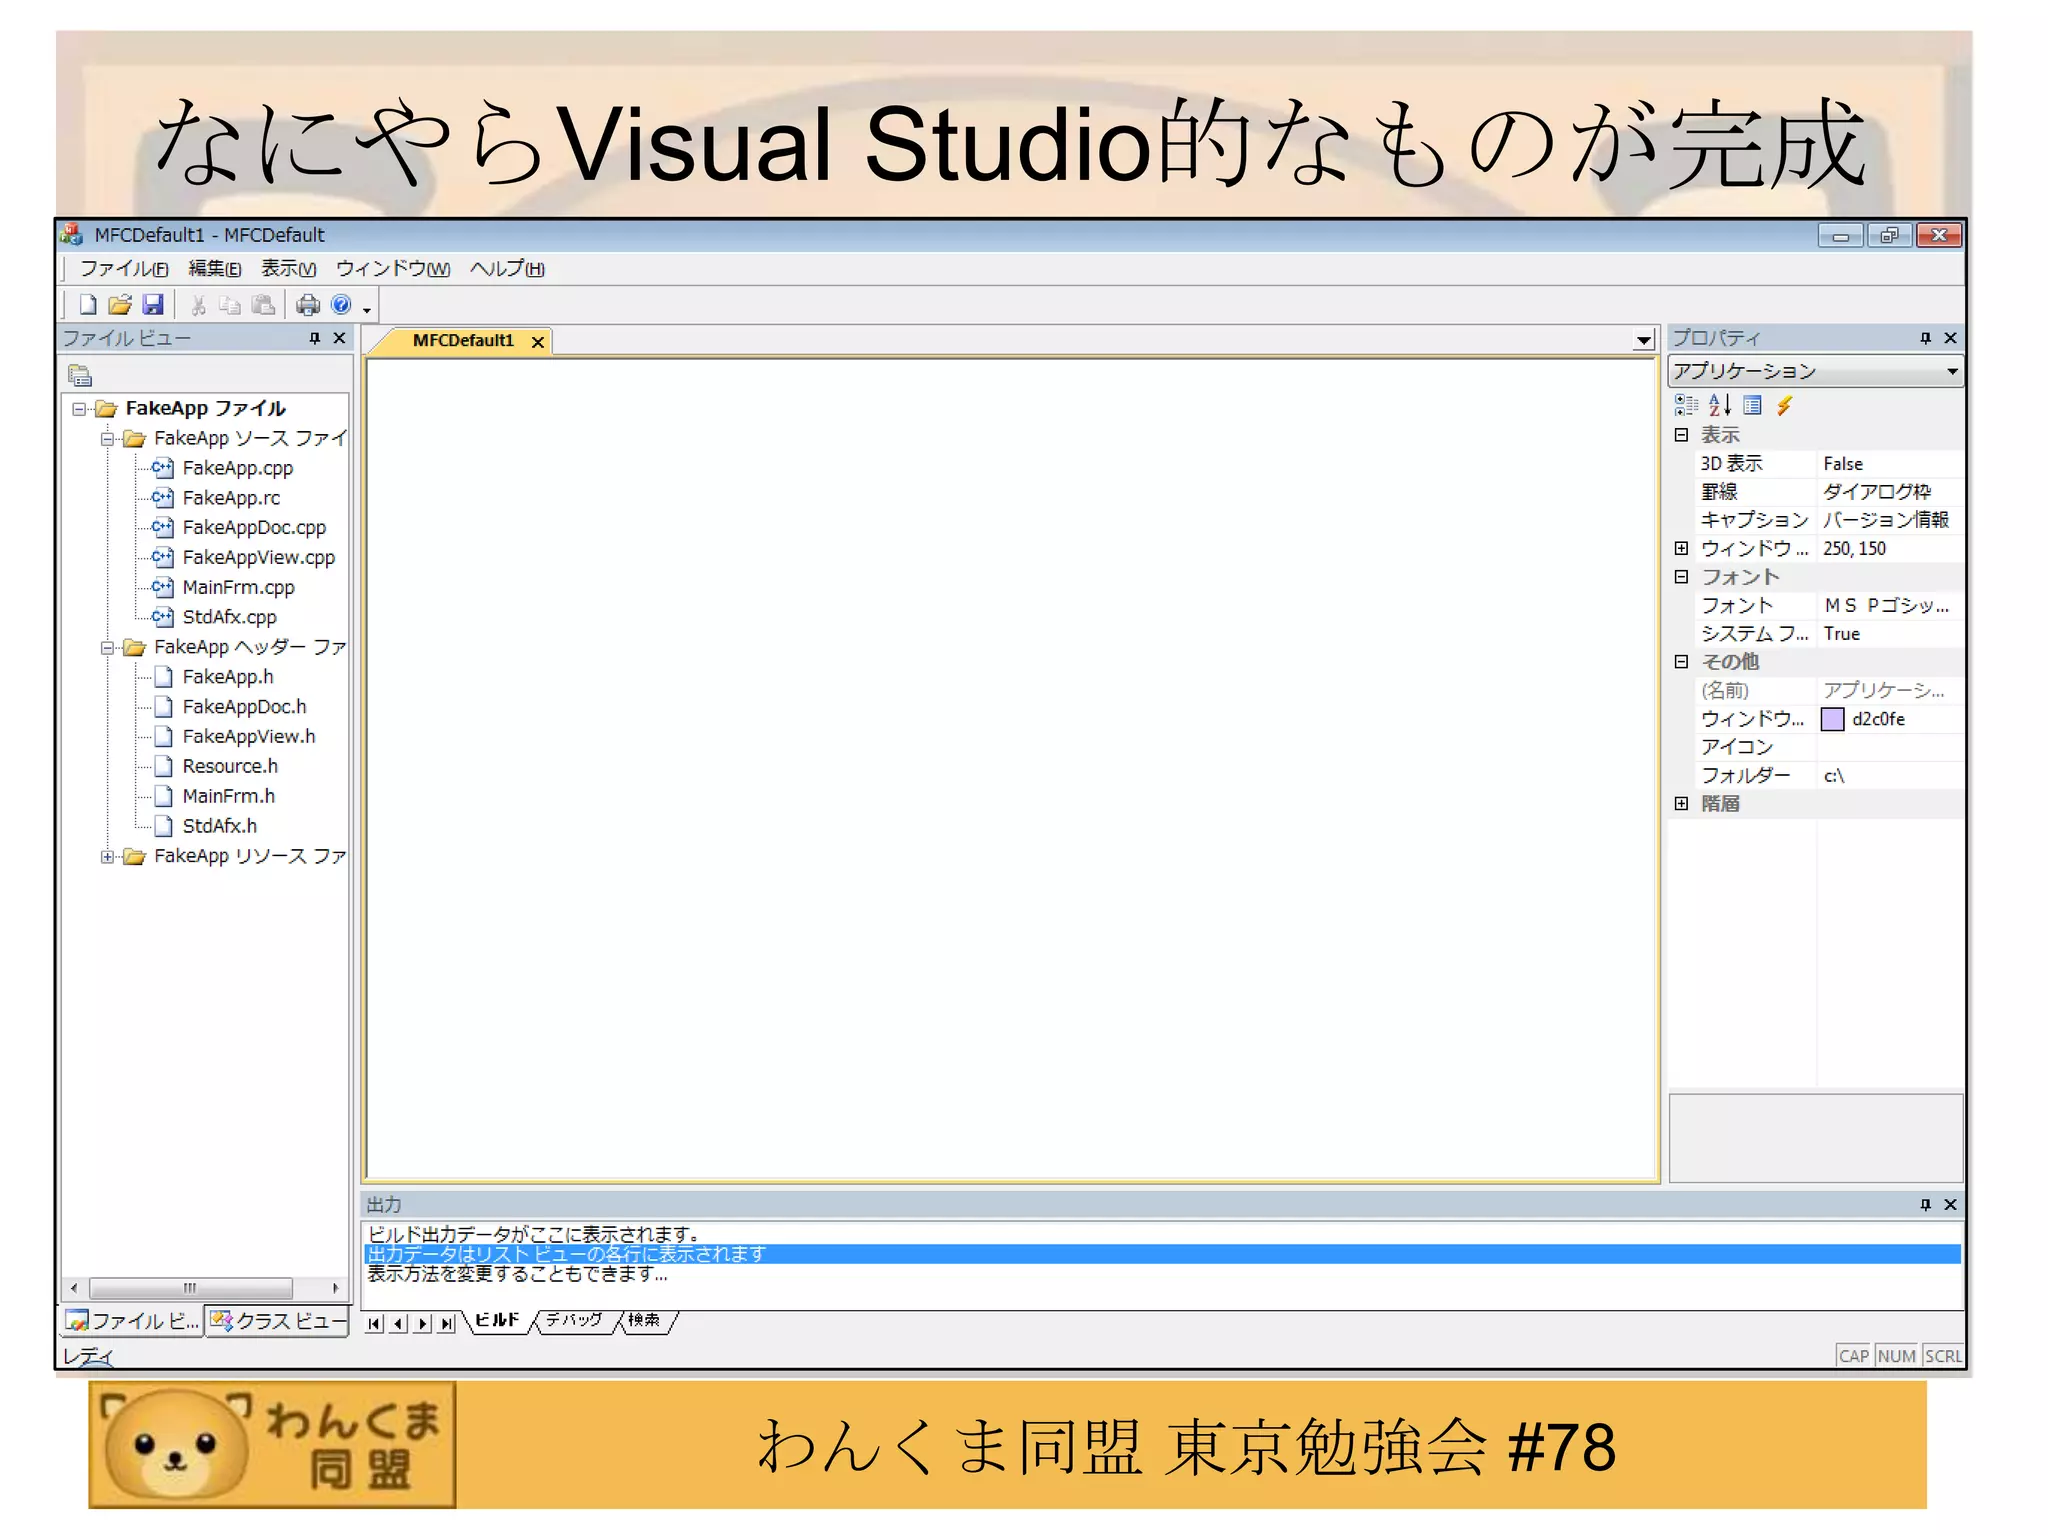Click the next output tab arrow
This screenshot has height=1536, width=2048.
423,1324
